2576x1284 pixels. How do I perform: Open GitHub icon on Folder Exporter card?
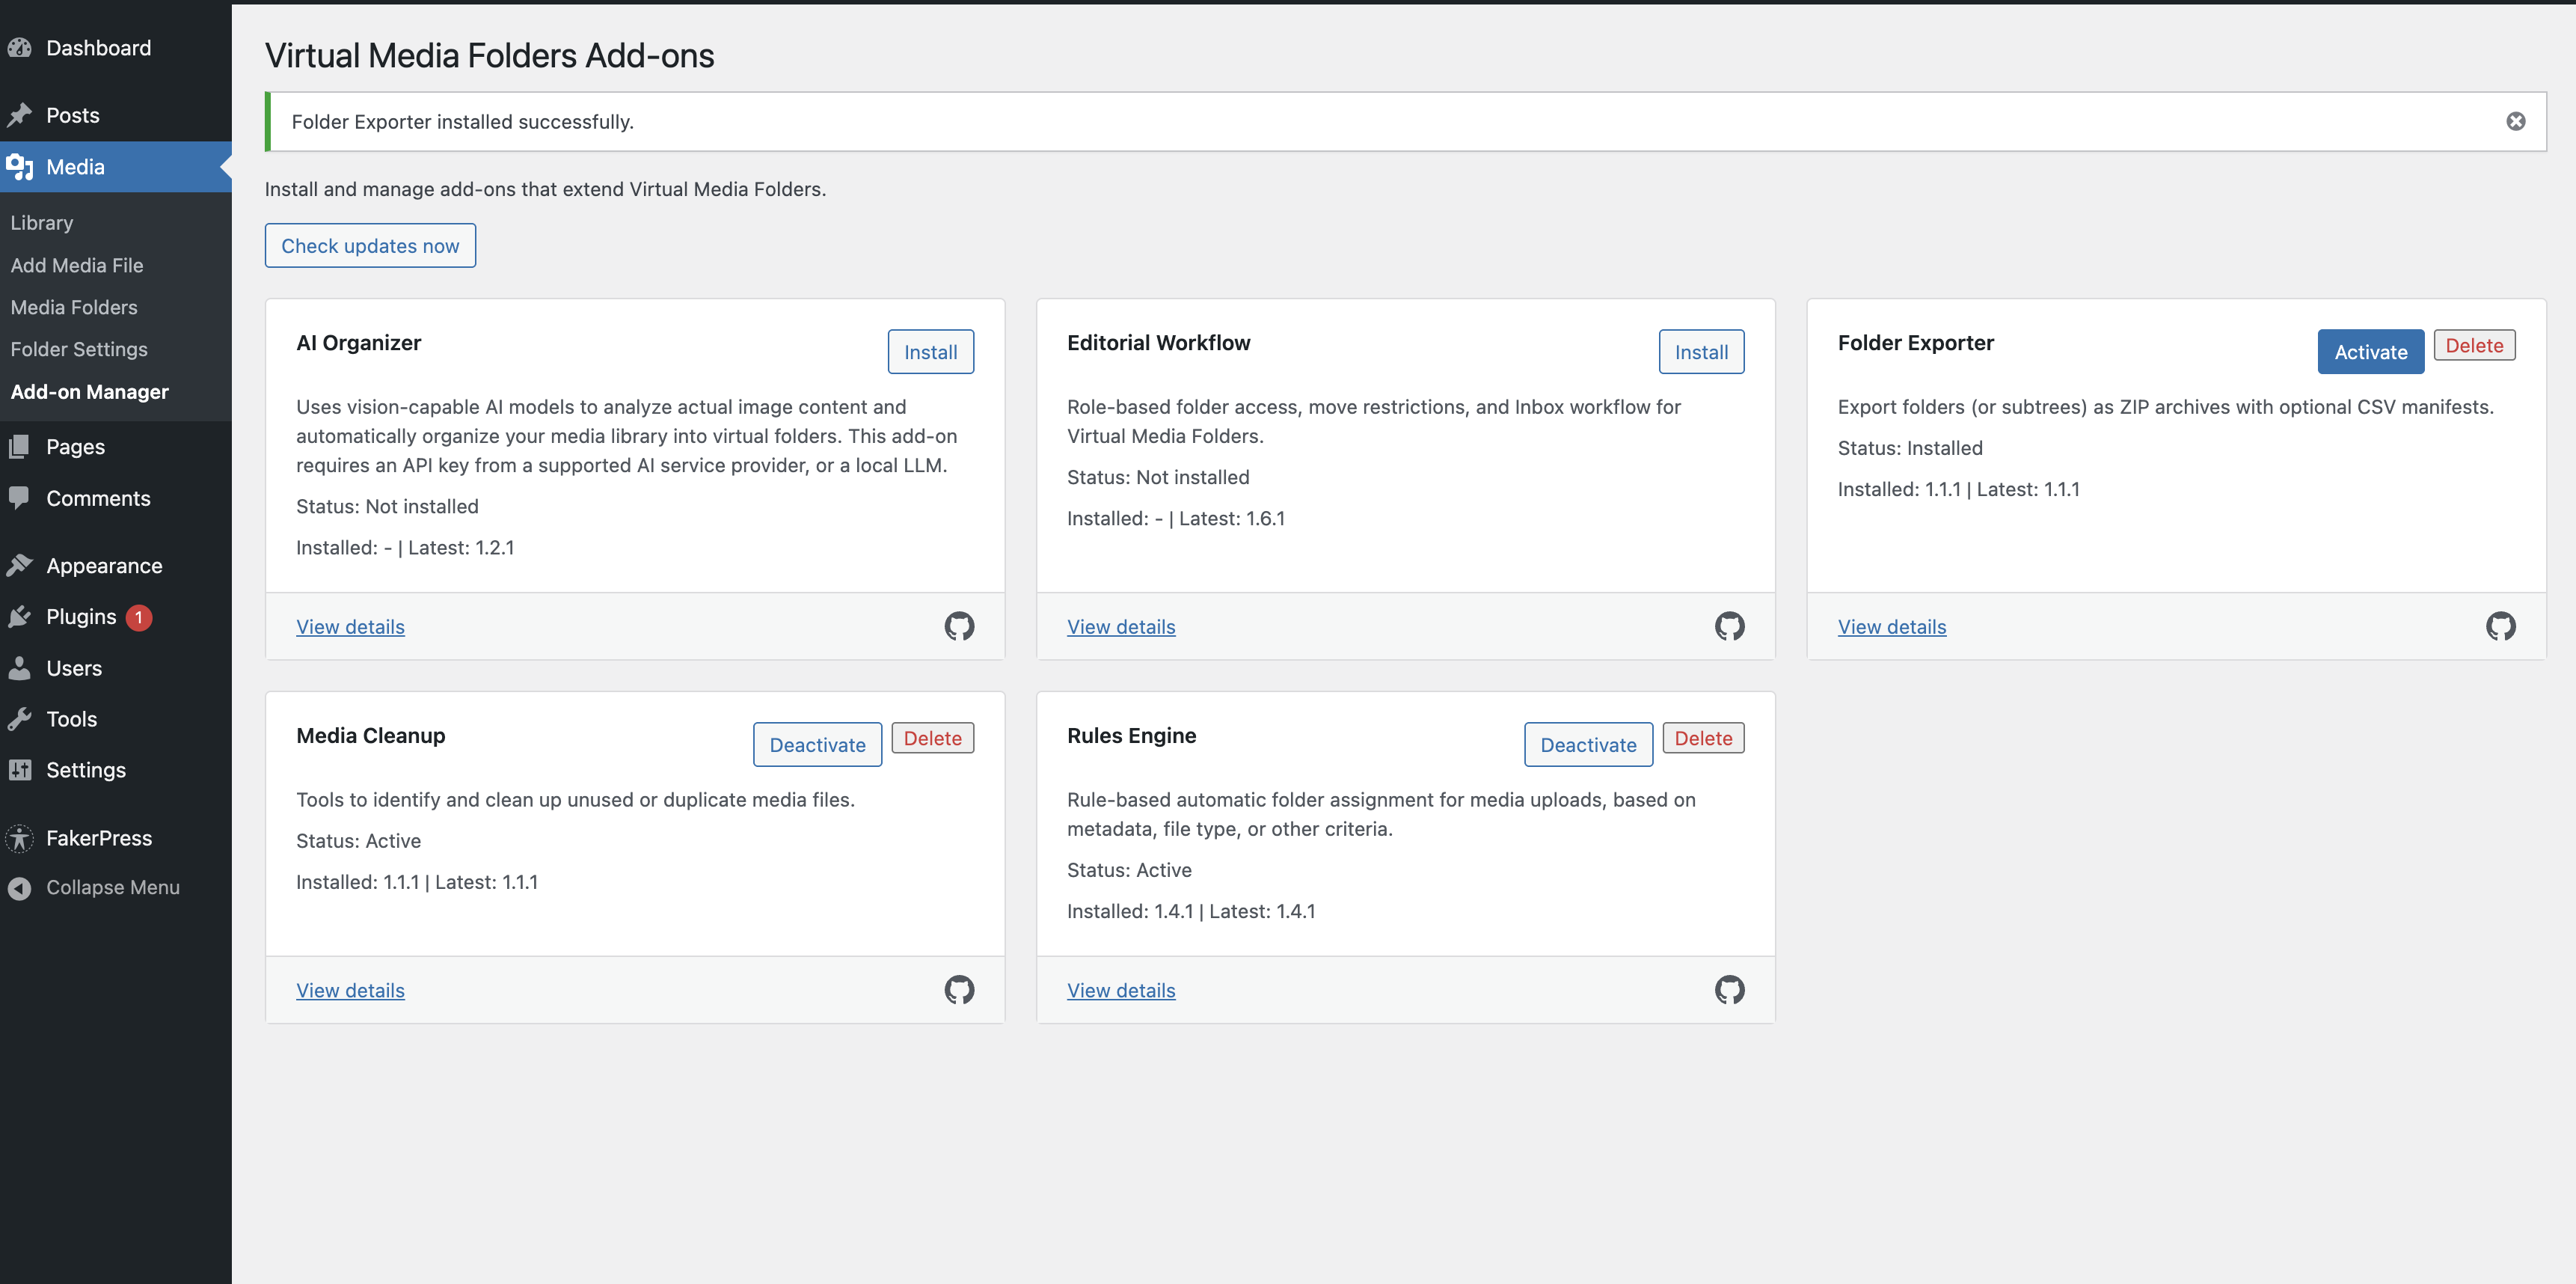(x=2500, y=626)
